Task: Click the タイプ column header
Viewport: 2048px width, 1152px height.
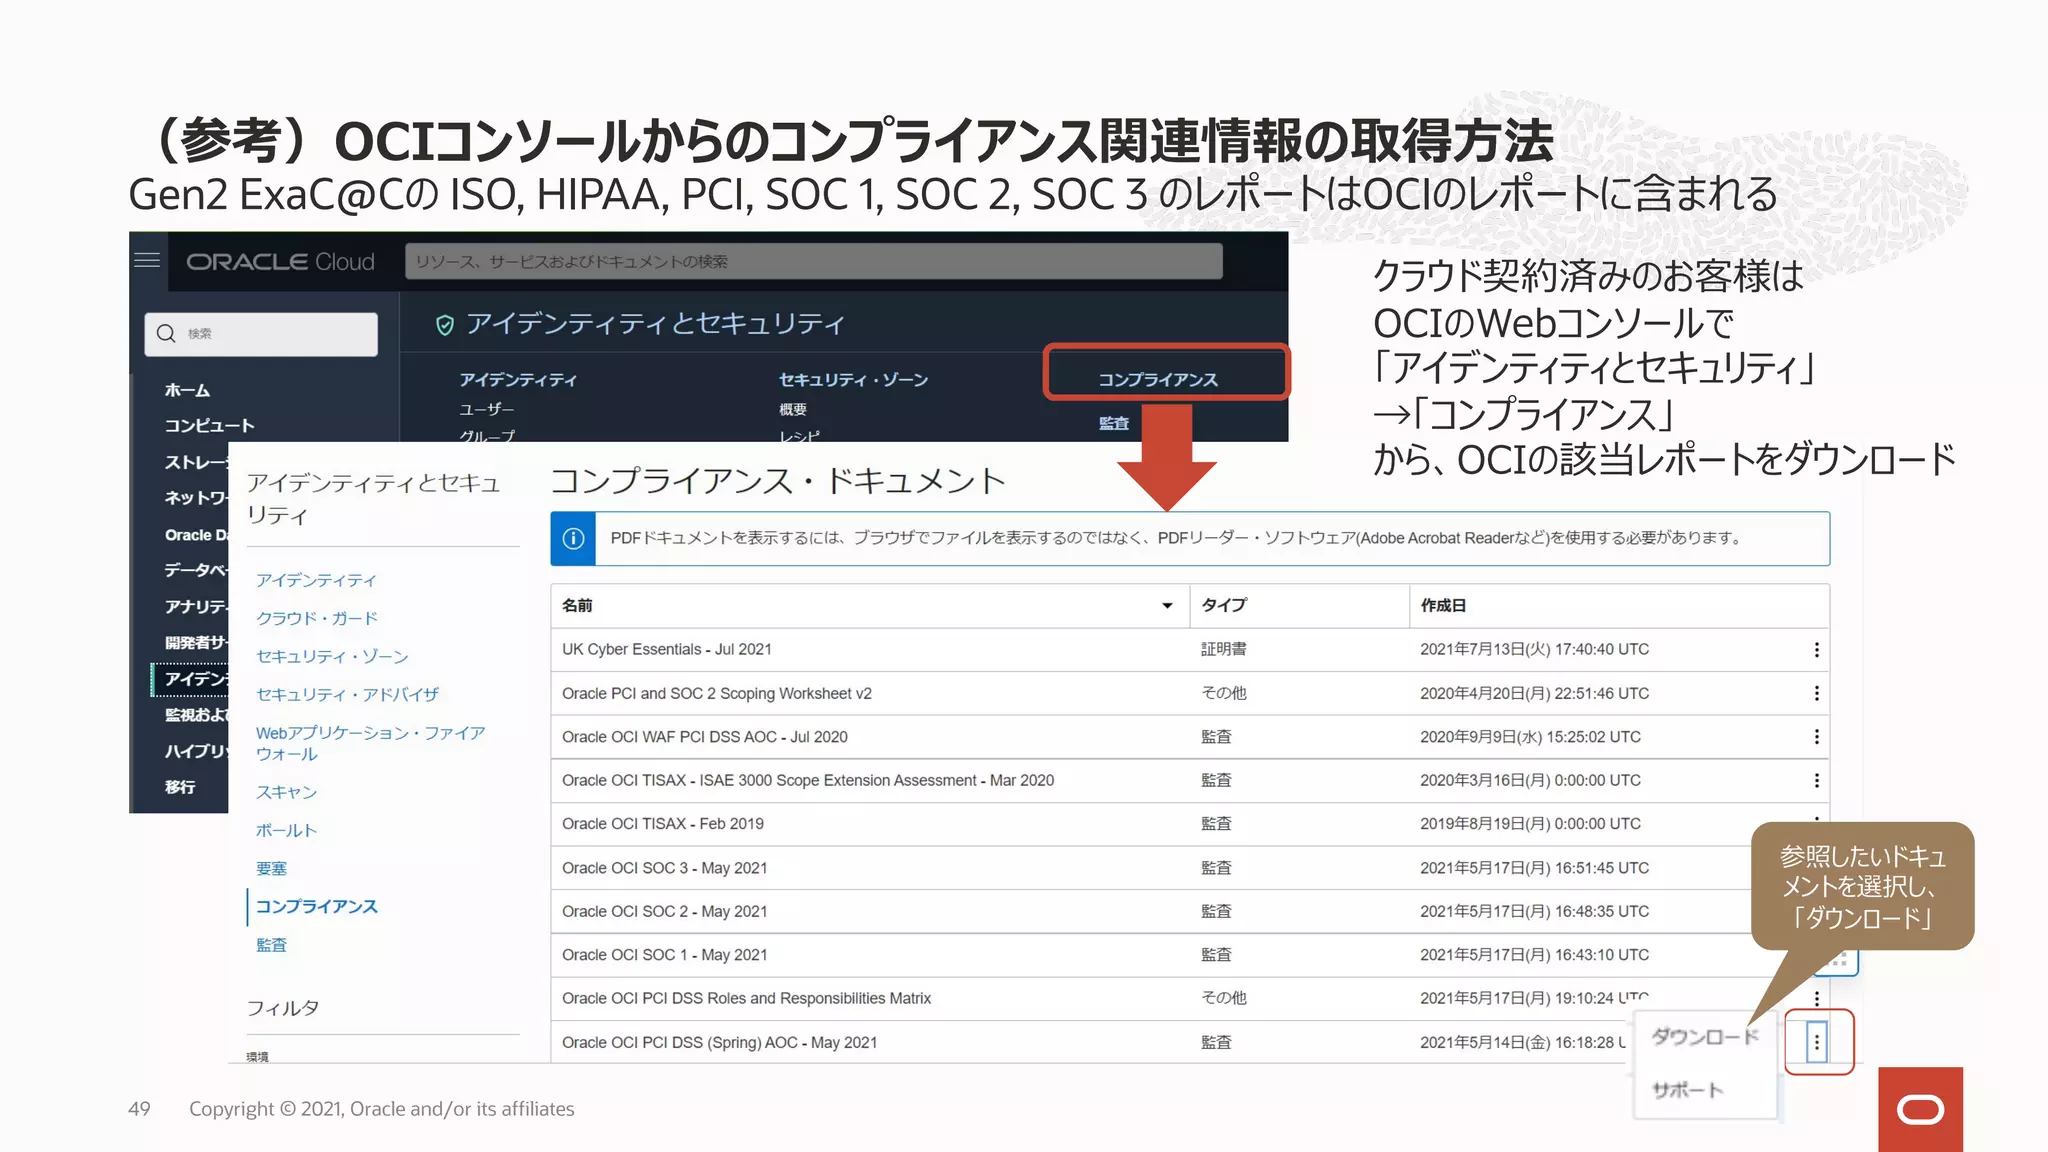Action: click(1224, 605)
